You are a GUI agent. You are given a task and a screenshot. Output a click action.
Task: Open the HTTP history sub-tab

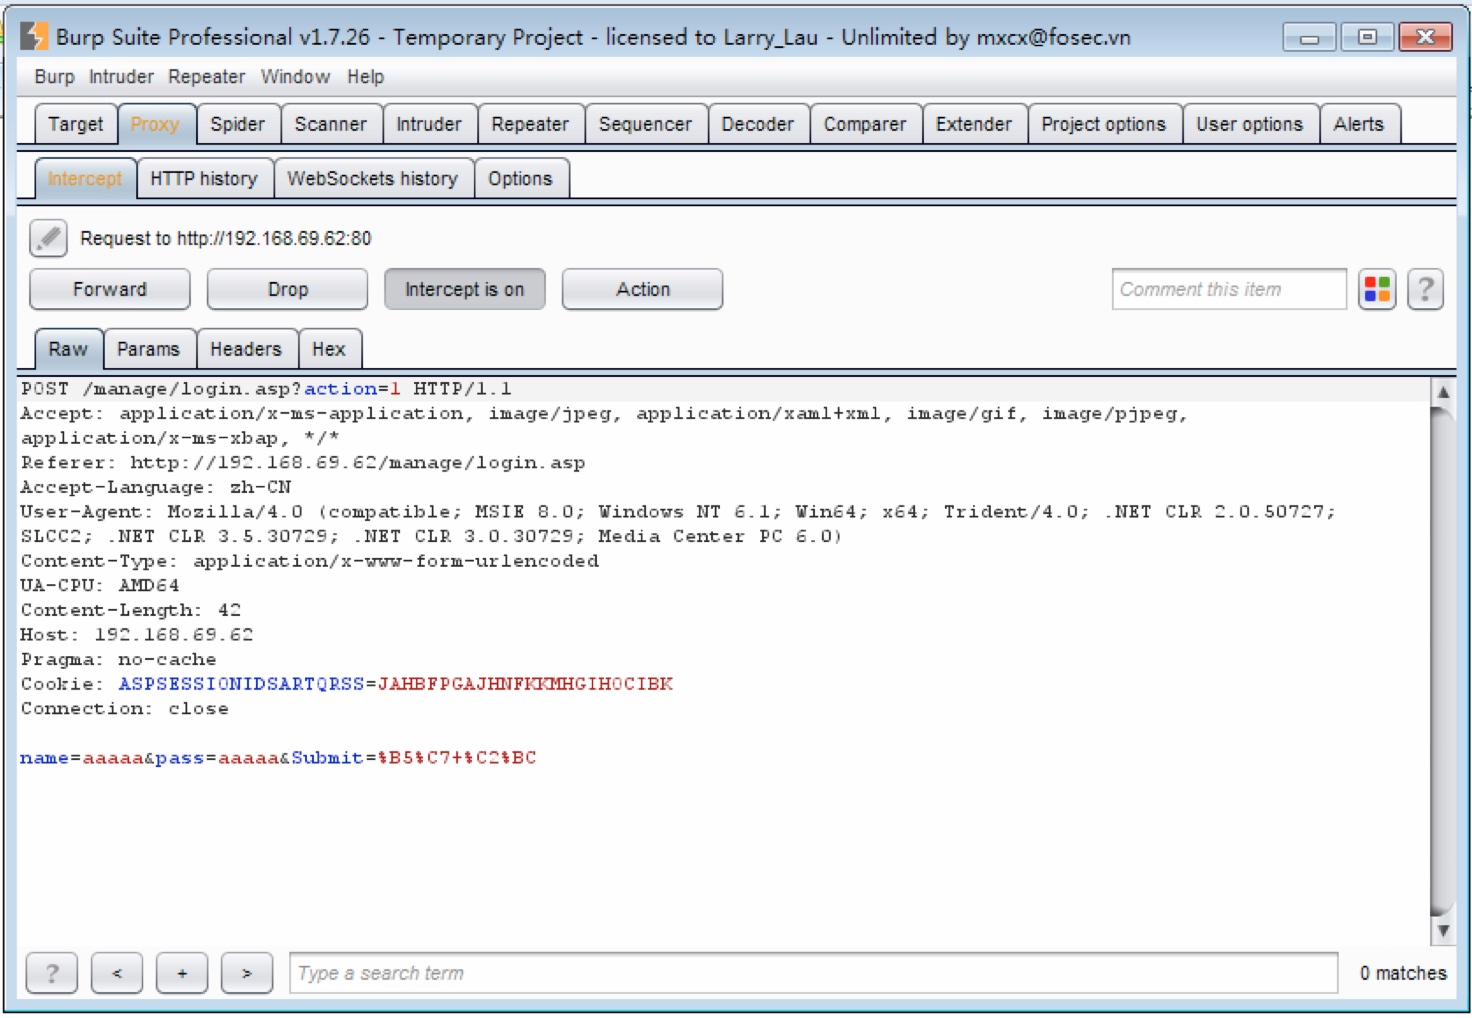204,178
